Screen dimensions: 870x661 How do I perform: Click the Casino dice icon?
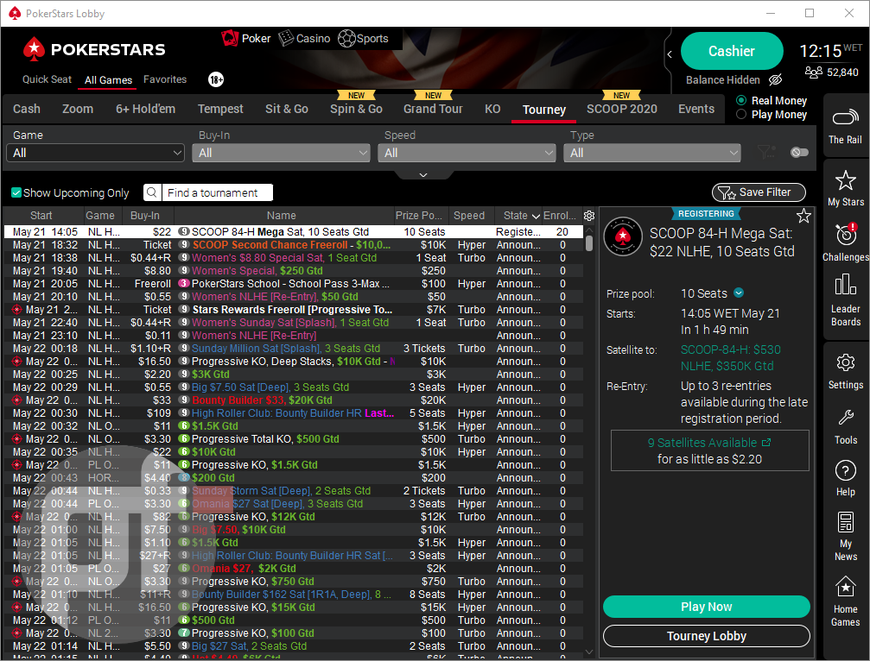click(x=286, y=38)
